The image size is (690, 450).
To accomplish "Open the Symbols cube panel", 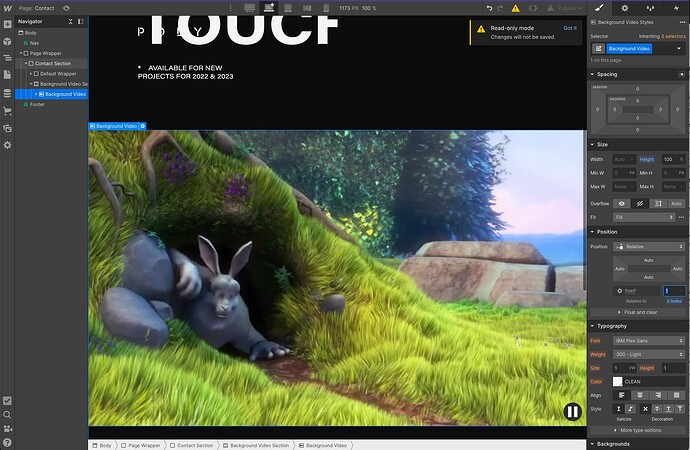I will (x=7, y=41).
